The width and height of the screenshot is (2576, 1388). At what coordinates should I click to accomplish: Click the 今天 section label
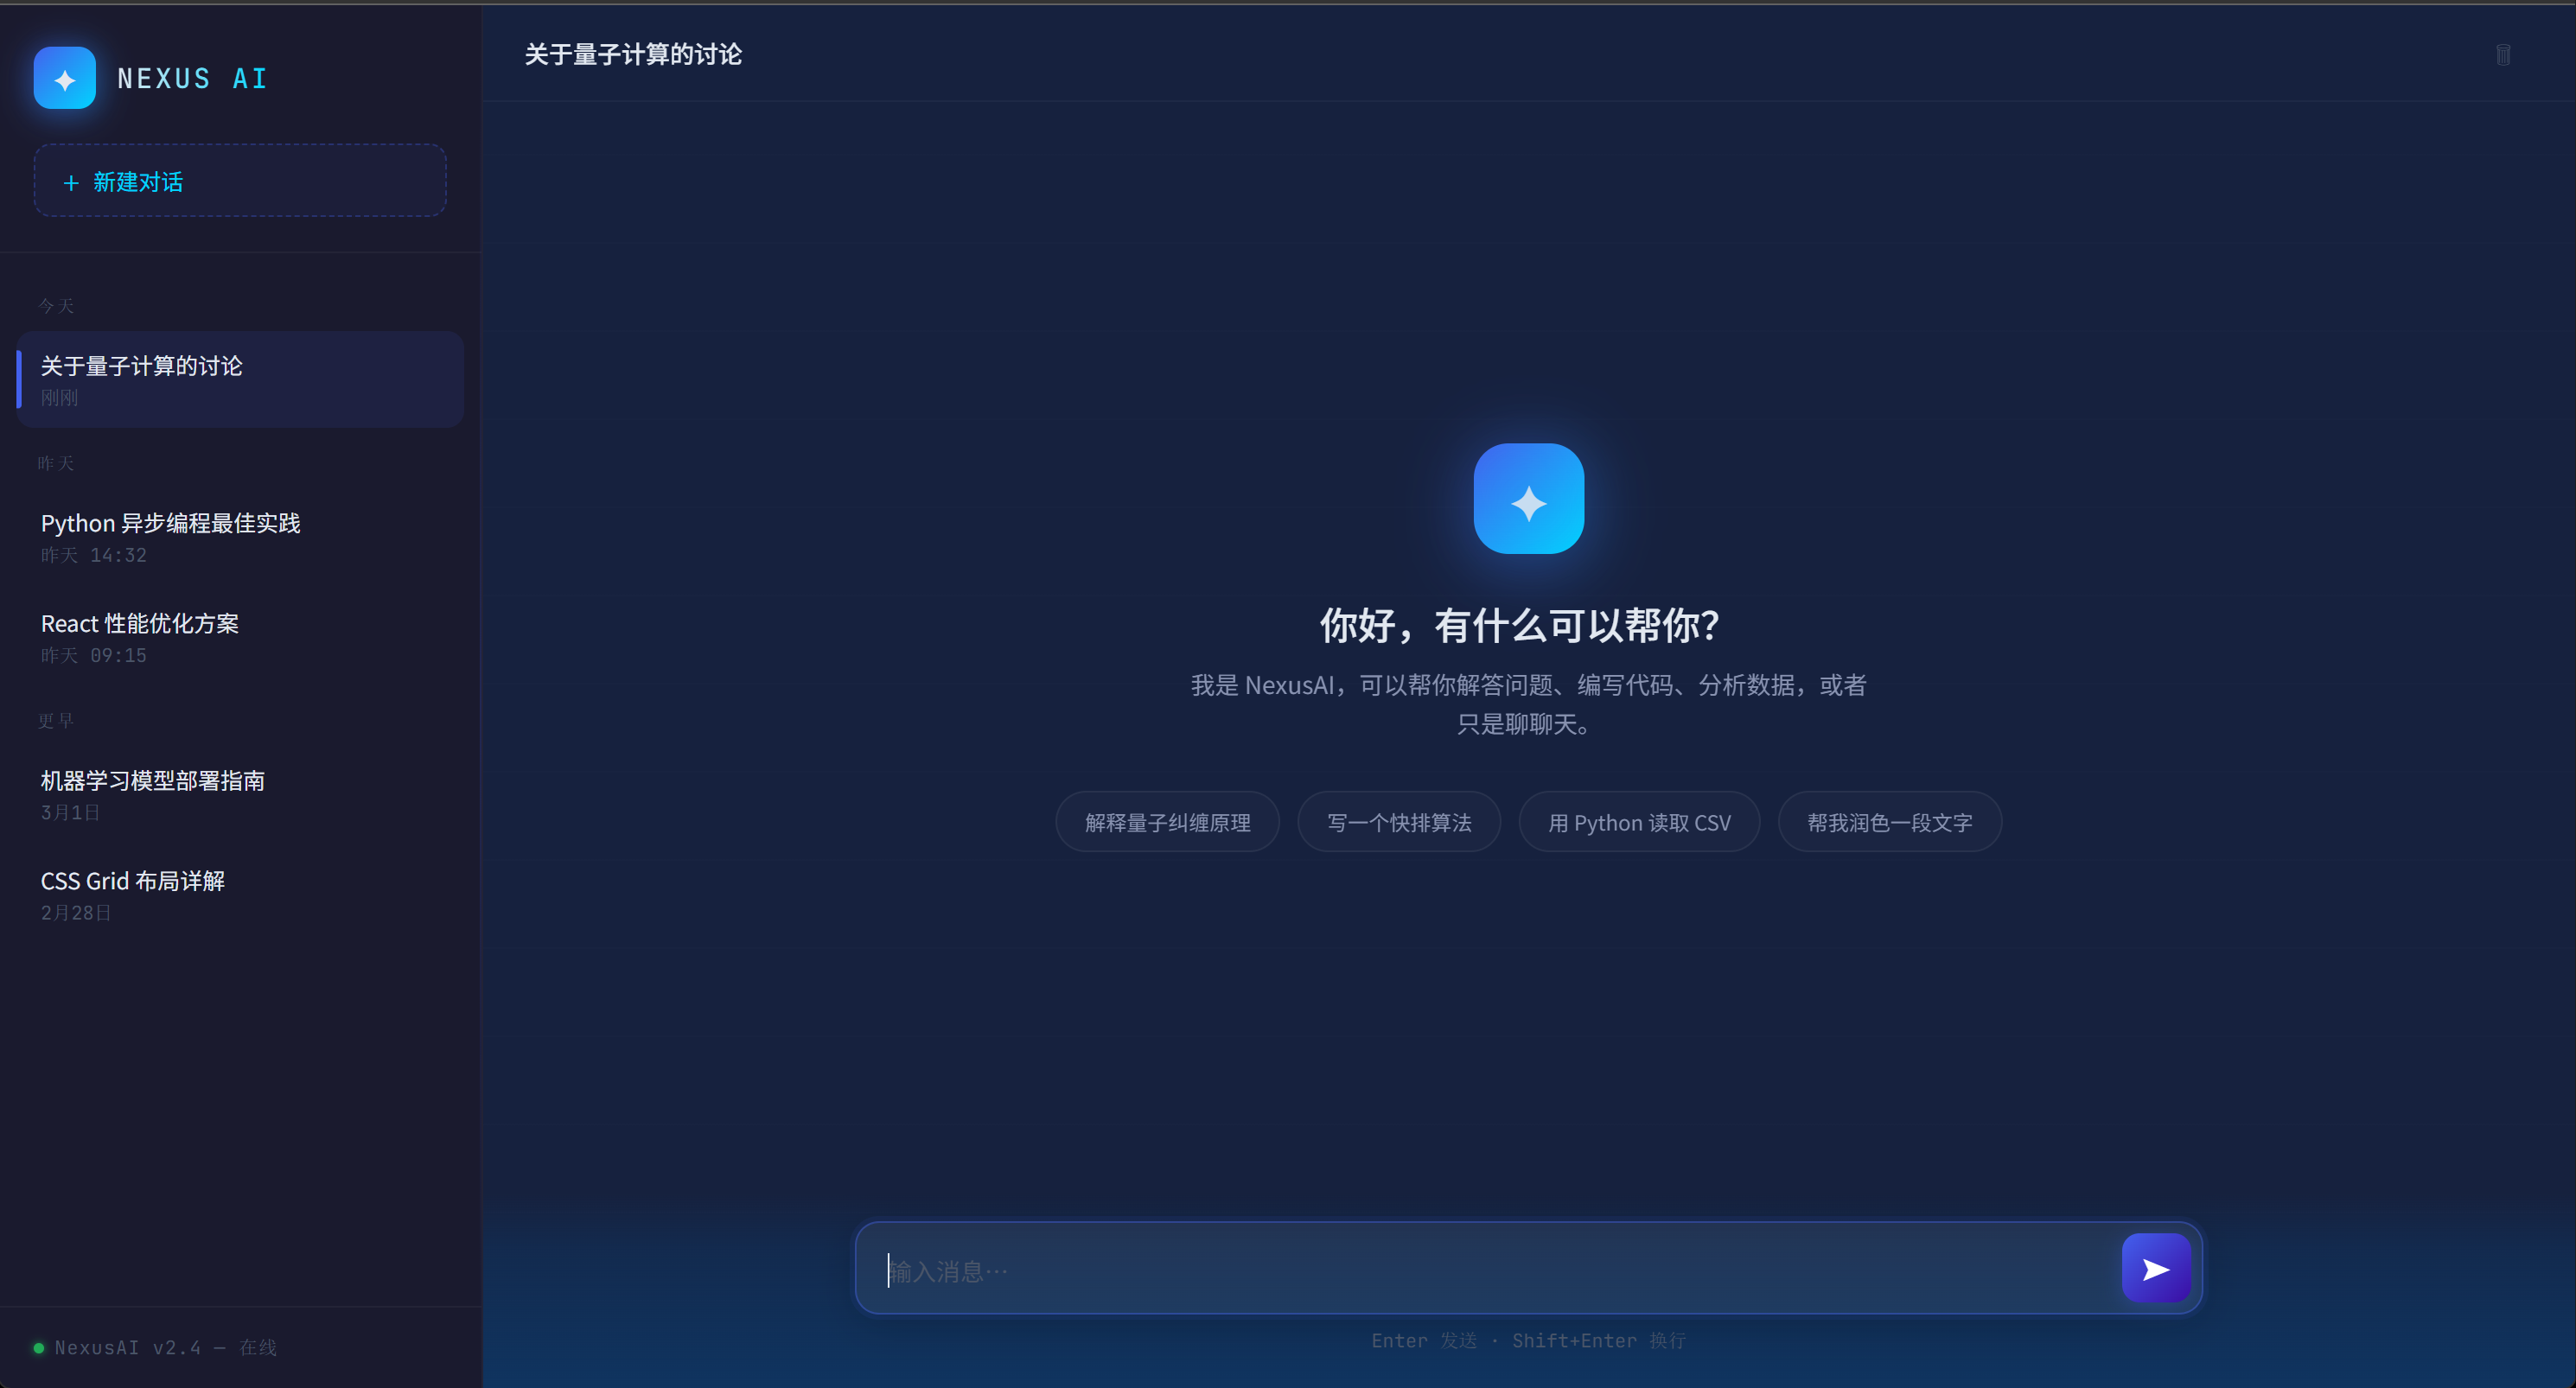pos(56,306)
